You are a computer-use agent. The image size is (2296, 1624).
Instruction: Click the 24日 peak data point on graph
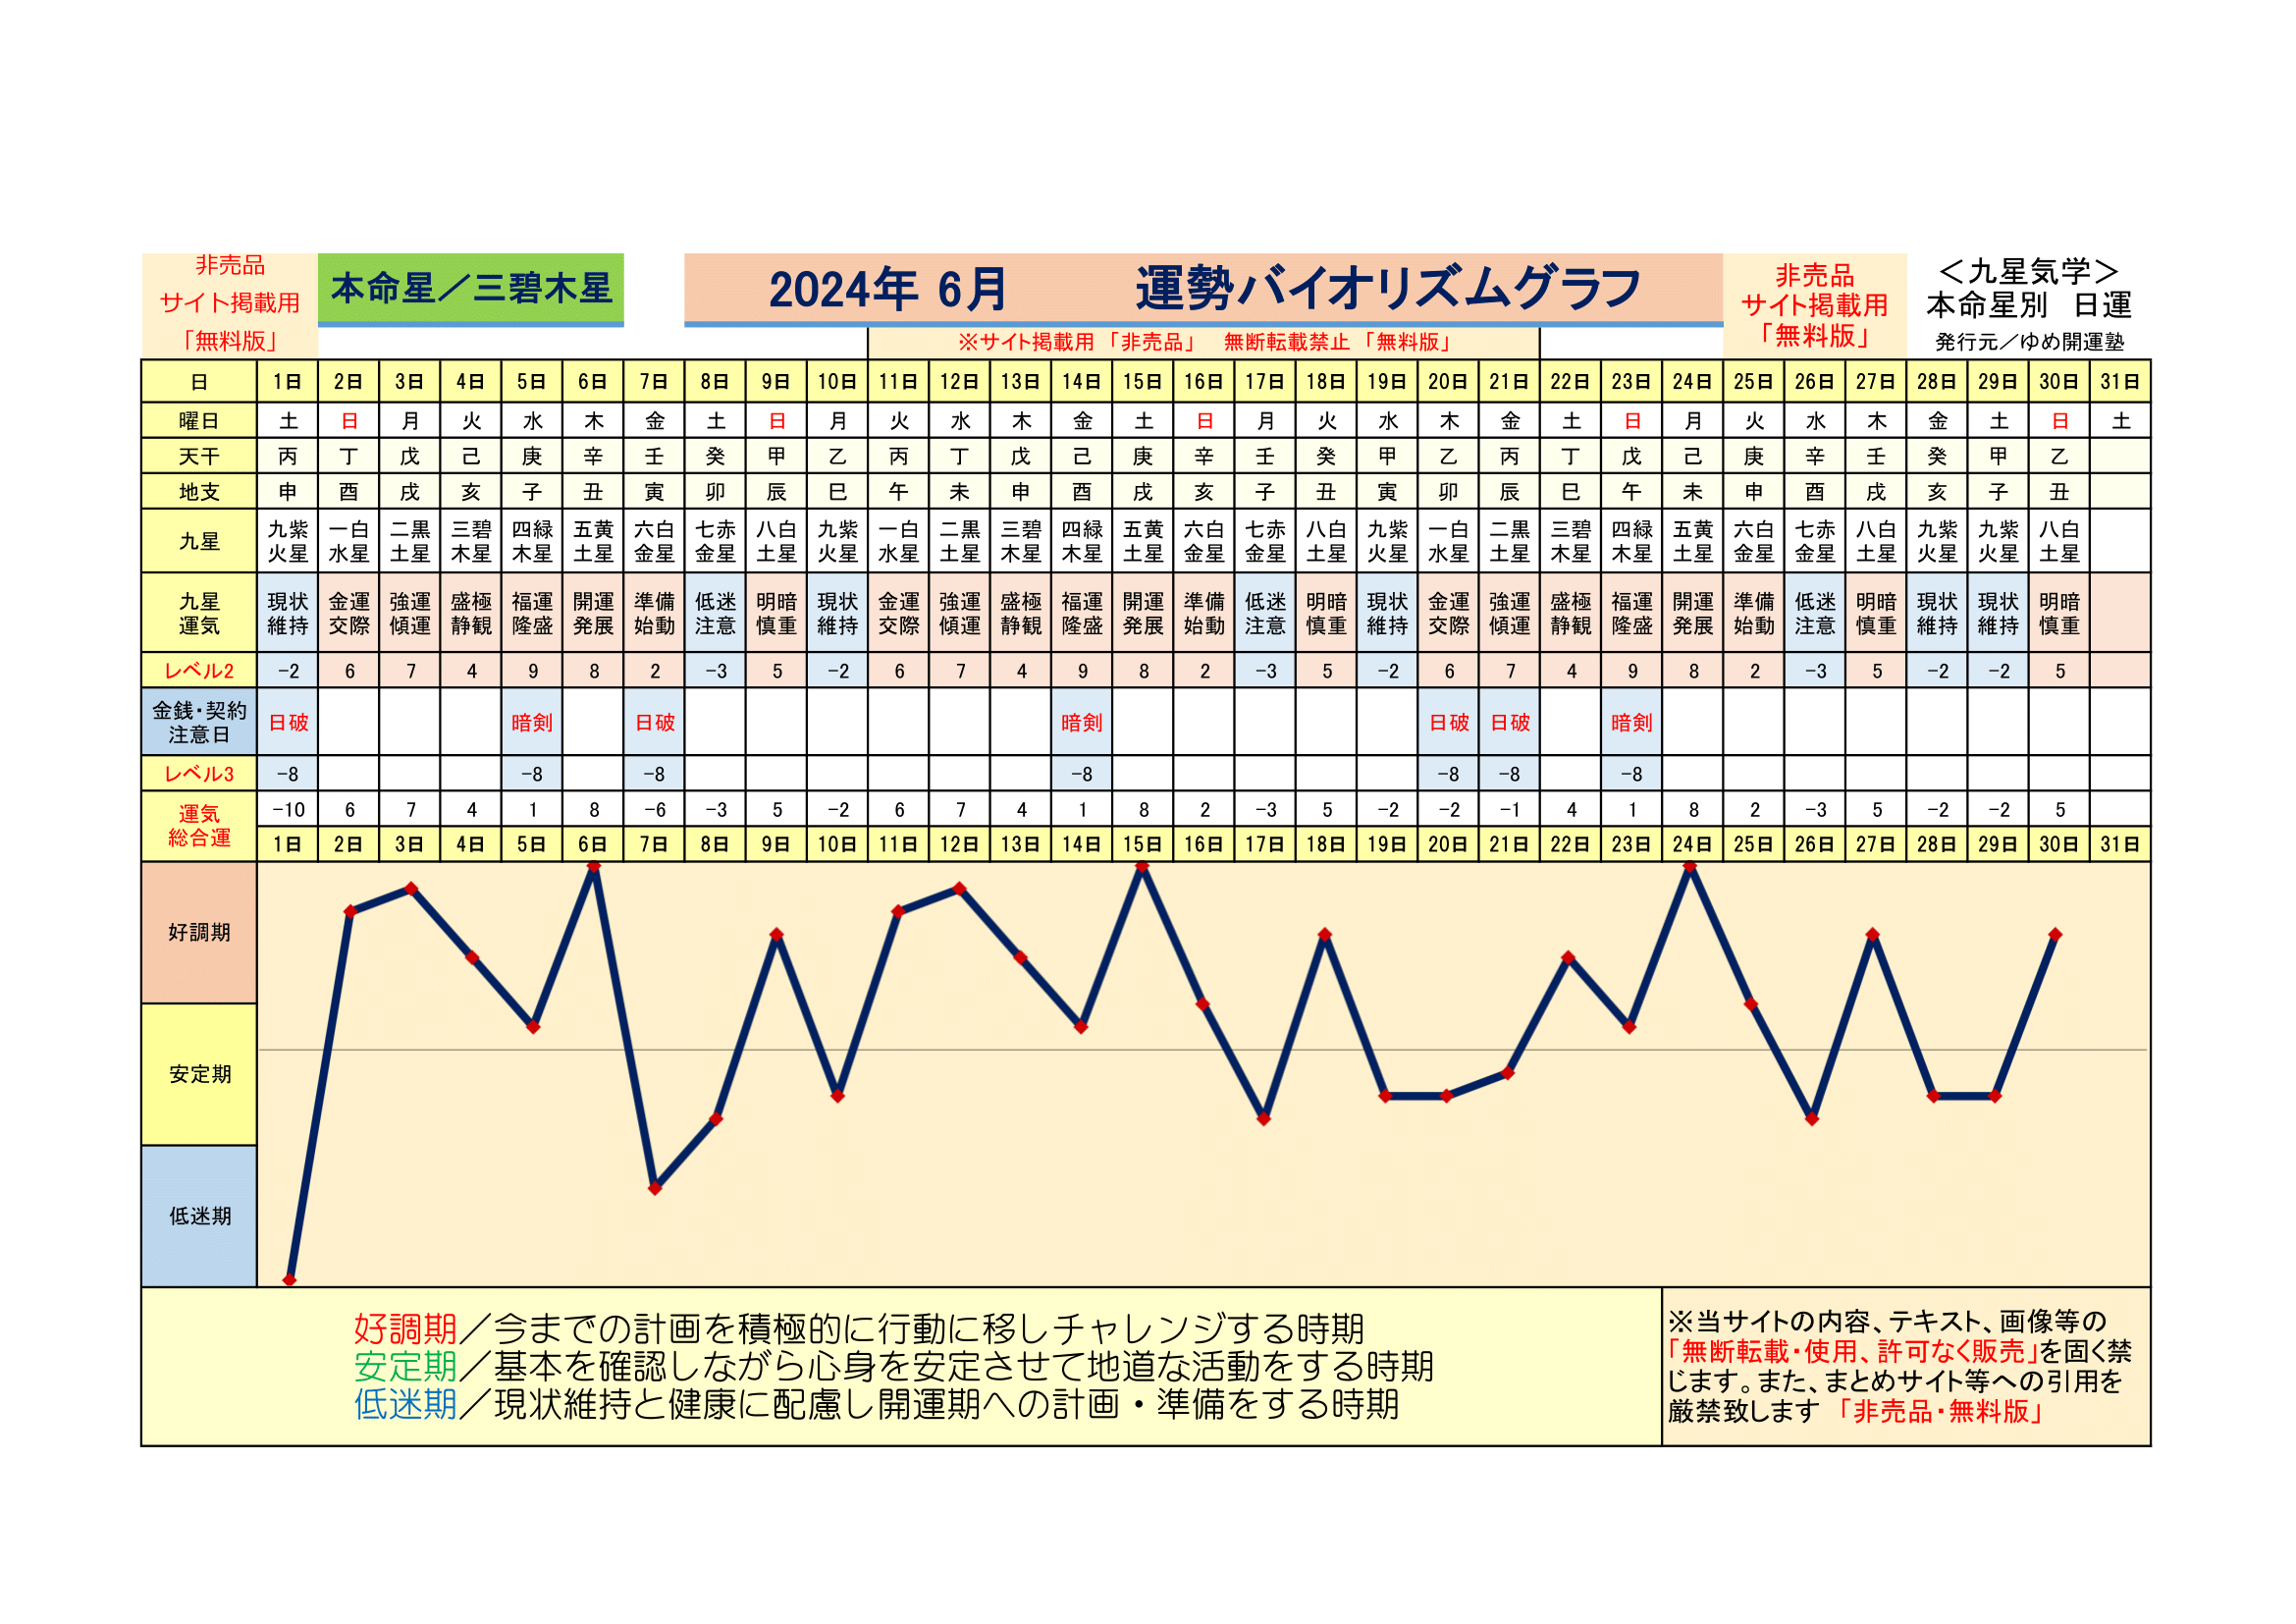(x=1691, y=867)
